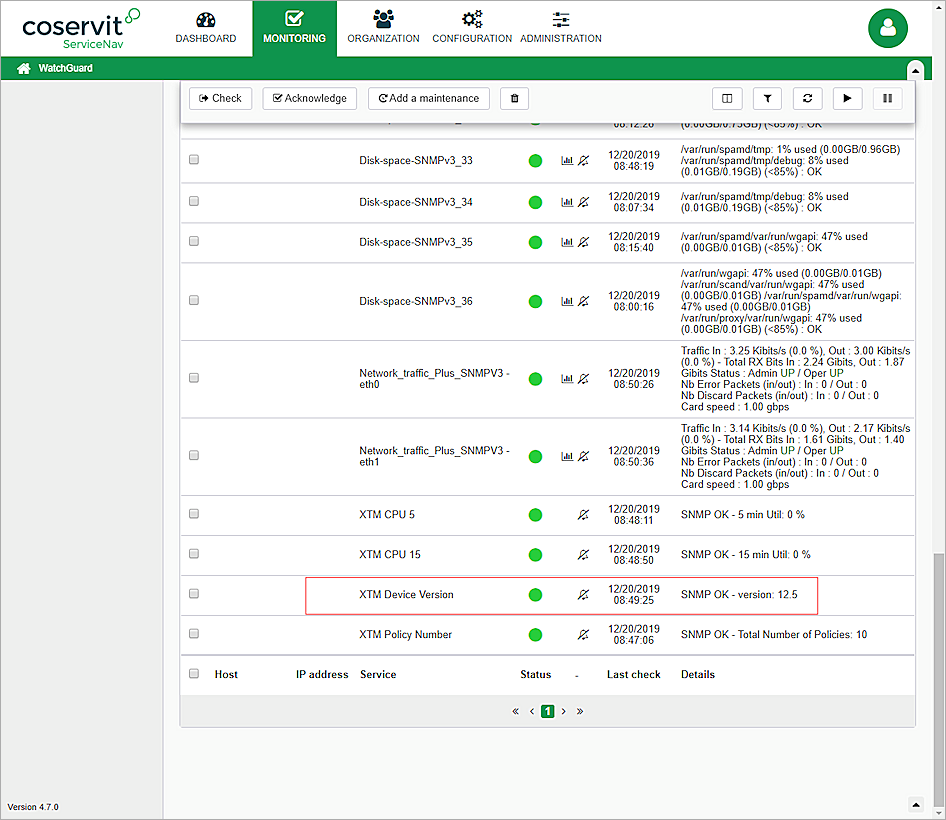Viewport: 946px width, 820px height.
Task: Click notification bell icon for XTM CPU 5
Action: click(584, 515)
